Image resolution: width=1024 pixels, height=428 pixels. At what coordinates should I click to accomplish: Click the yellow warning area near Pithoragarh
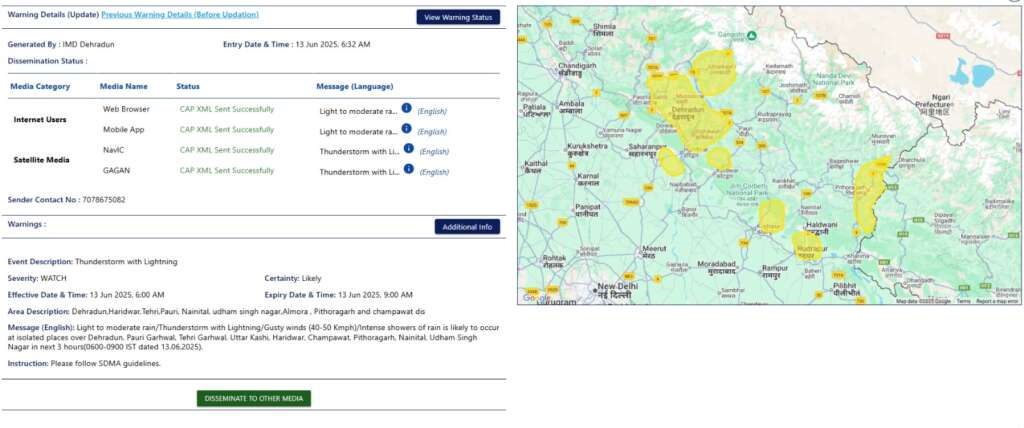click(870, 195)
